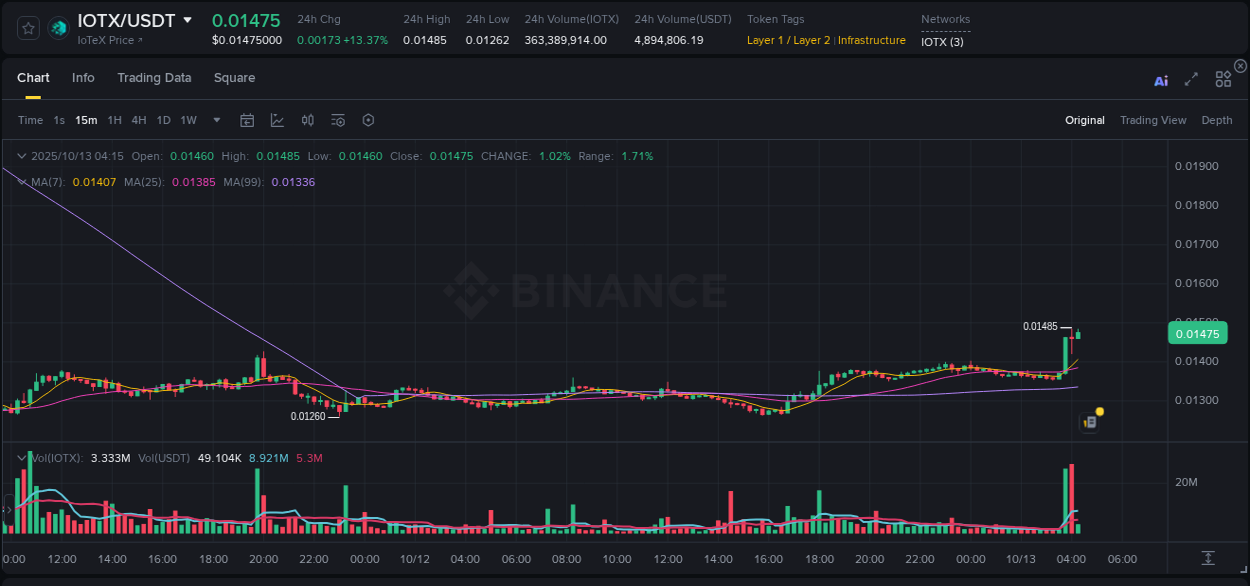The width and height of the screenshot is (1250, 586).
Task: Open the AI analysis feature
Action: (1161, 80)
